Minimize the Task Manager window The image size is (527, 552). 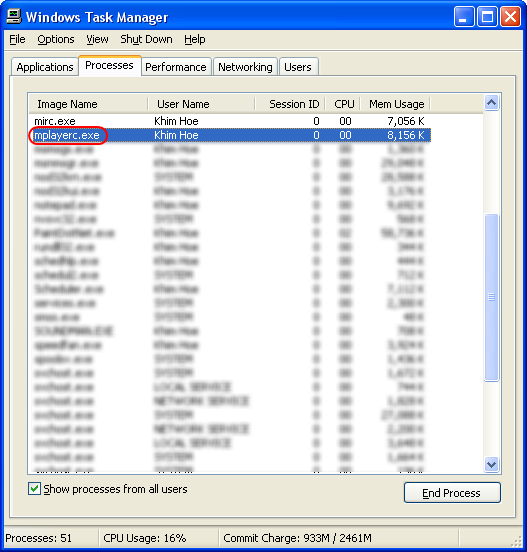click(x=464, y=17)
